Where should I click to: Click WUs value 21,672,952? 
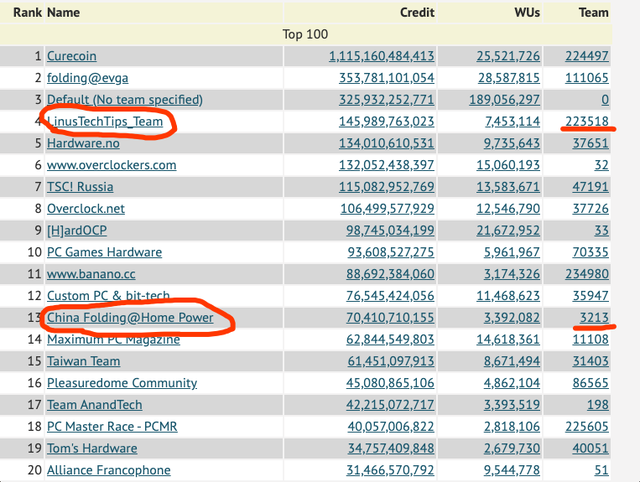[x=508, y=230]
